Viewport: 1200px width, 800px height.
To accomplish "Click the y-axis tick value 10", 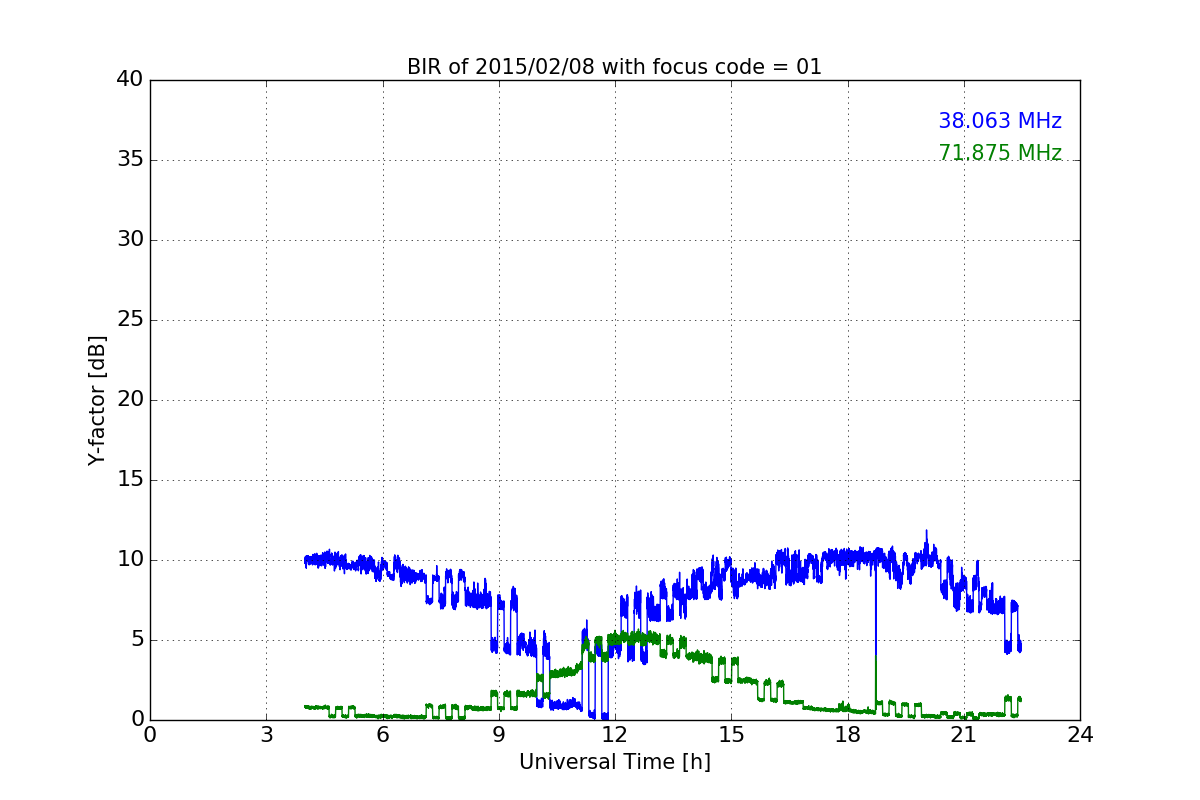I will [129, 560].
